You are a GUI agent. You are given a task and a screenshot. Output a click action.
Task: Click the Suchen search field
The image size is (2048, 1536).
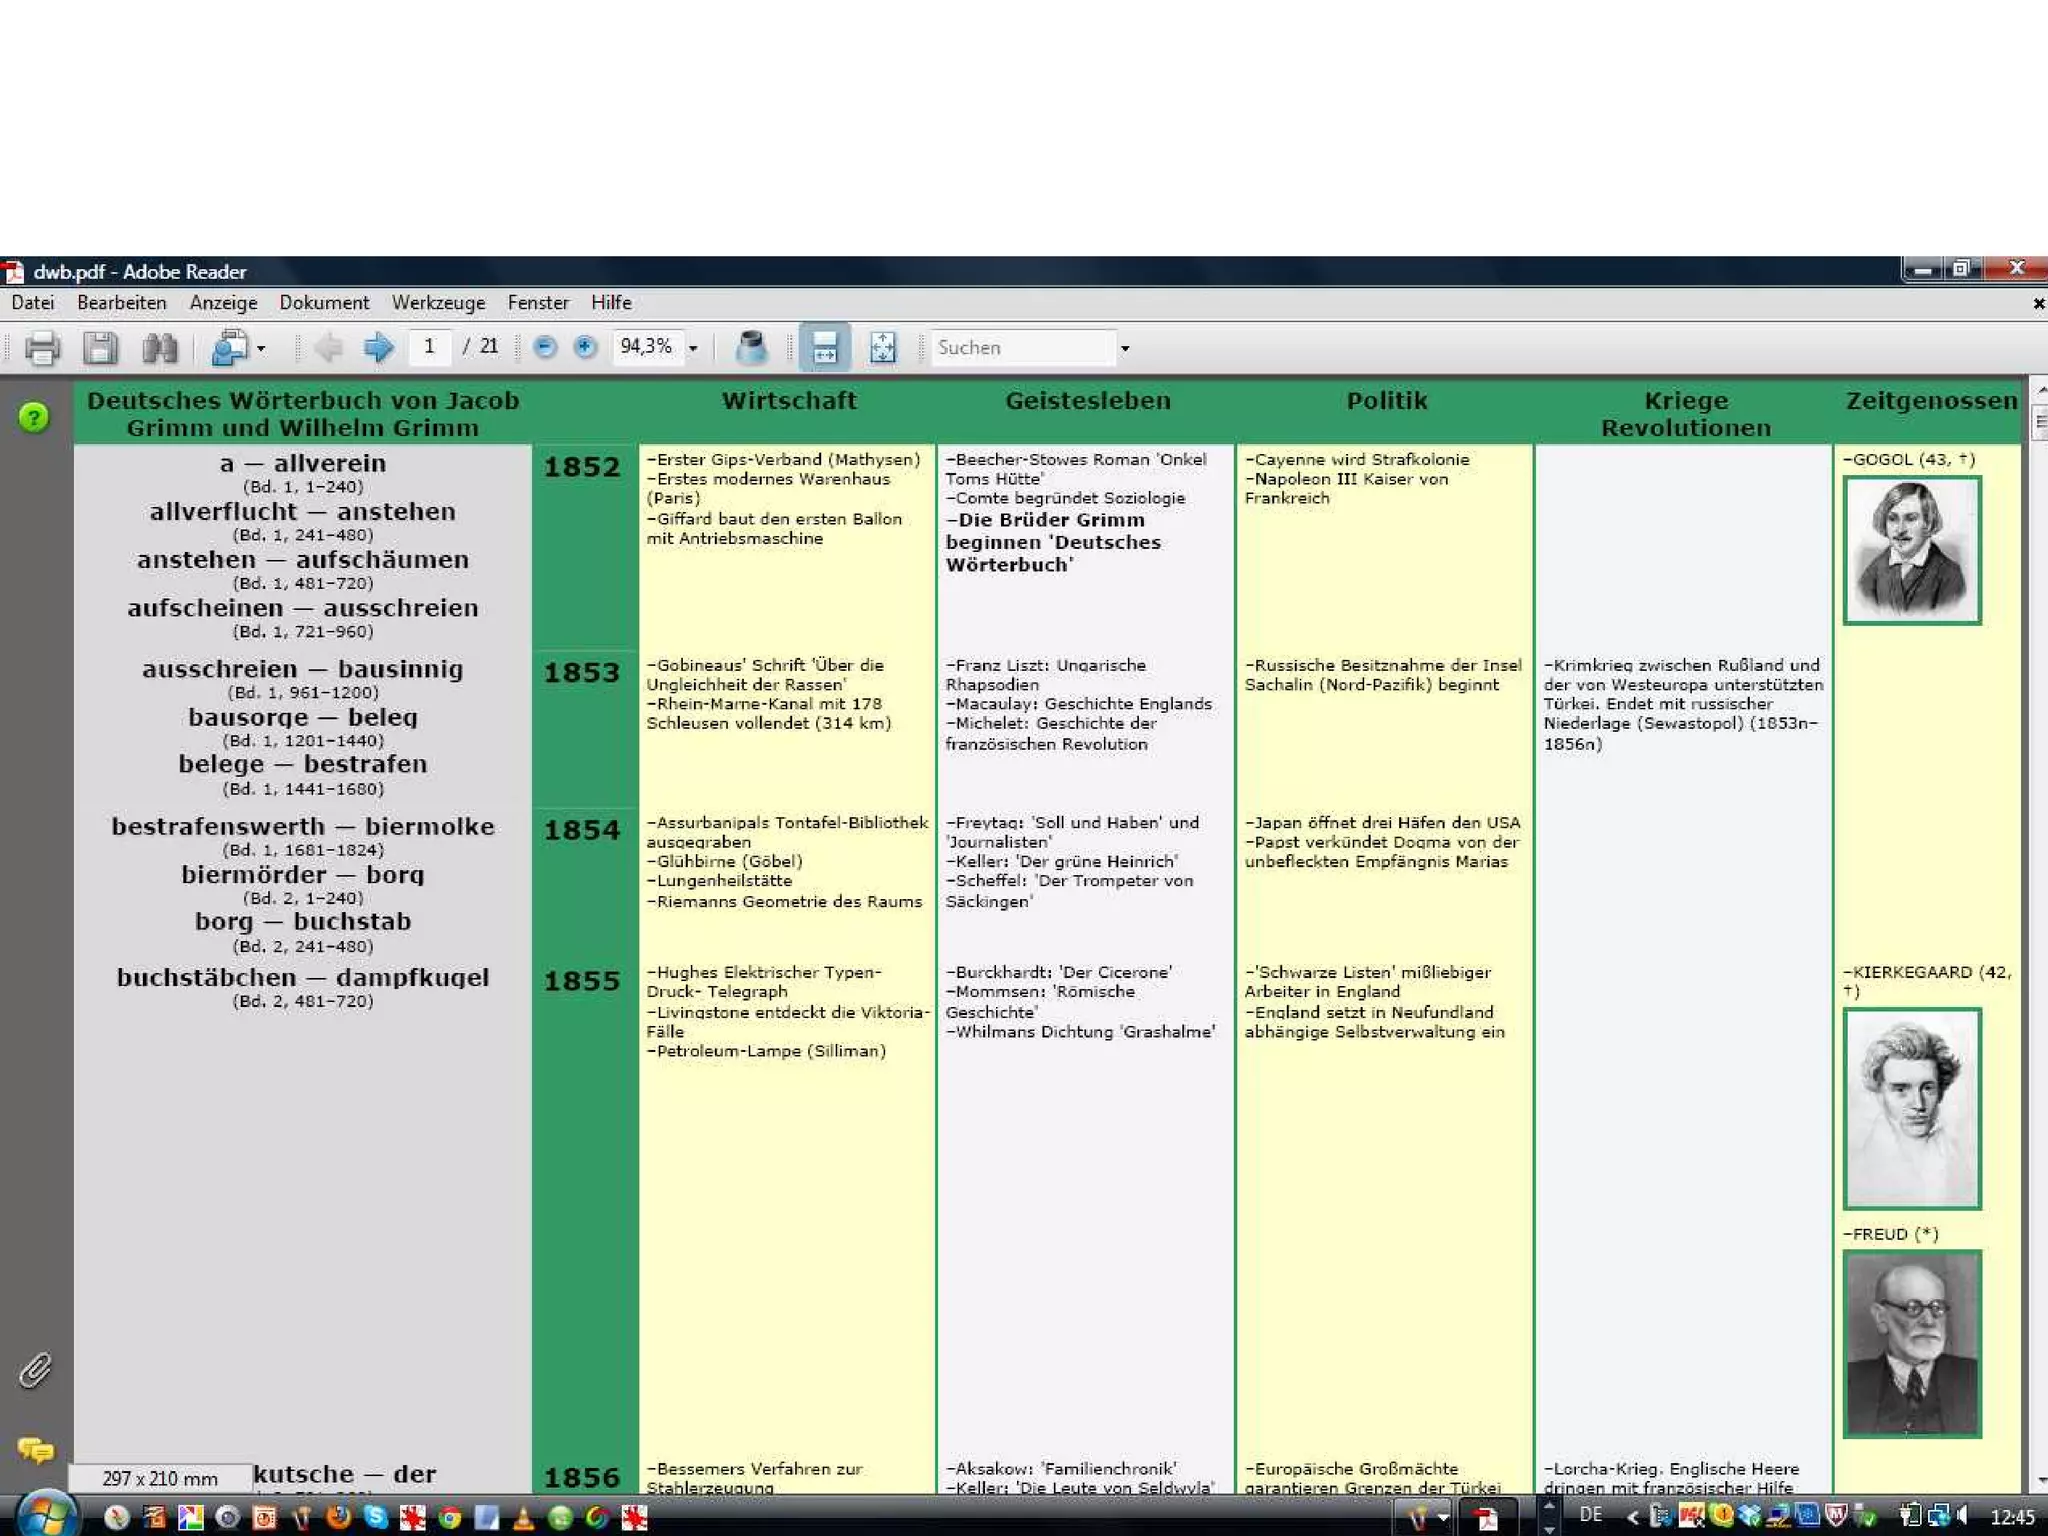coord(1020,348)
